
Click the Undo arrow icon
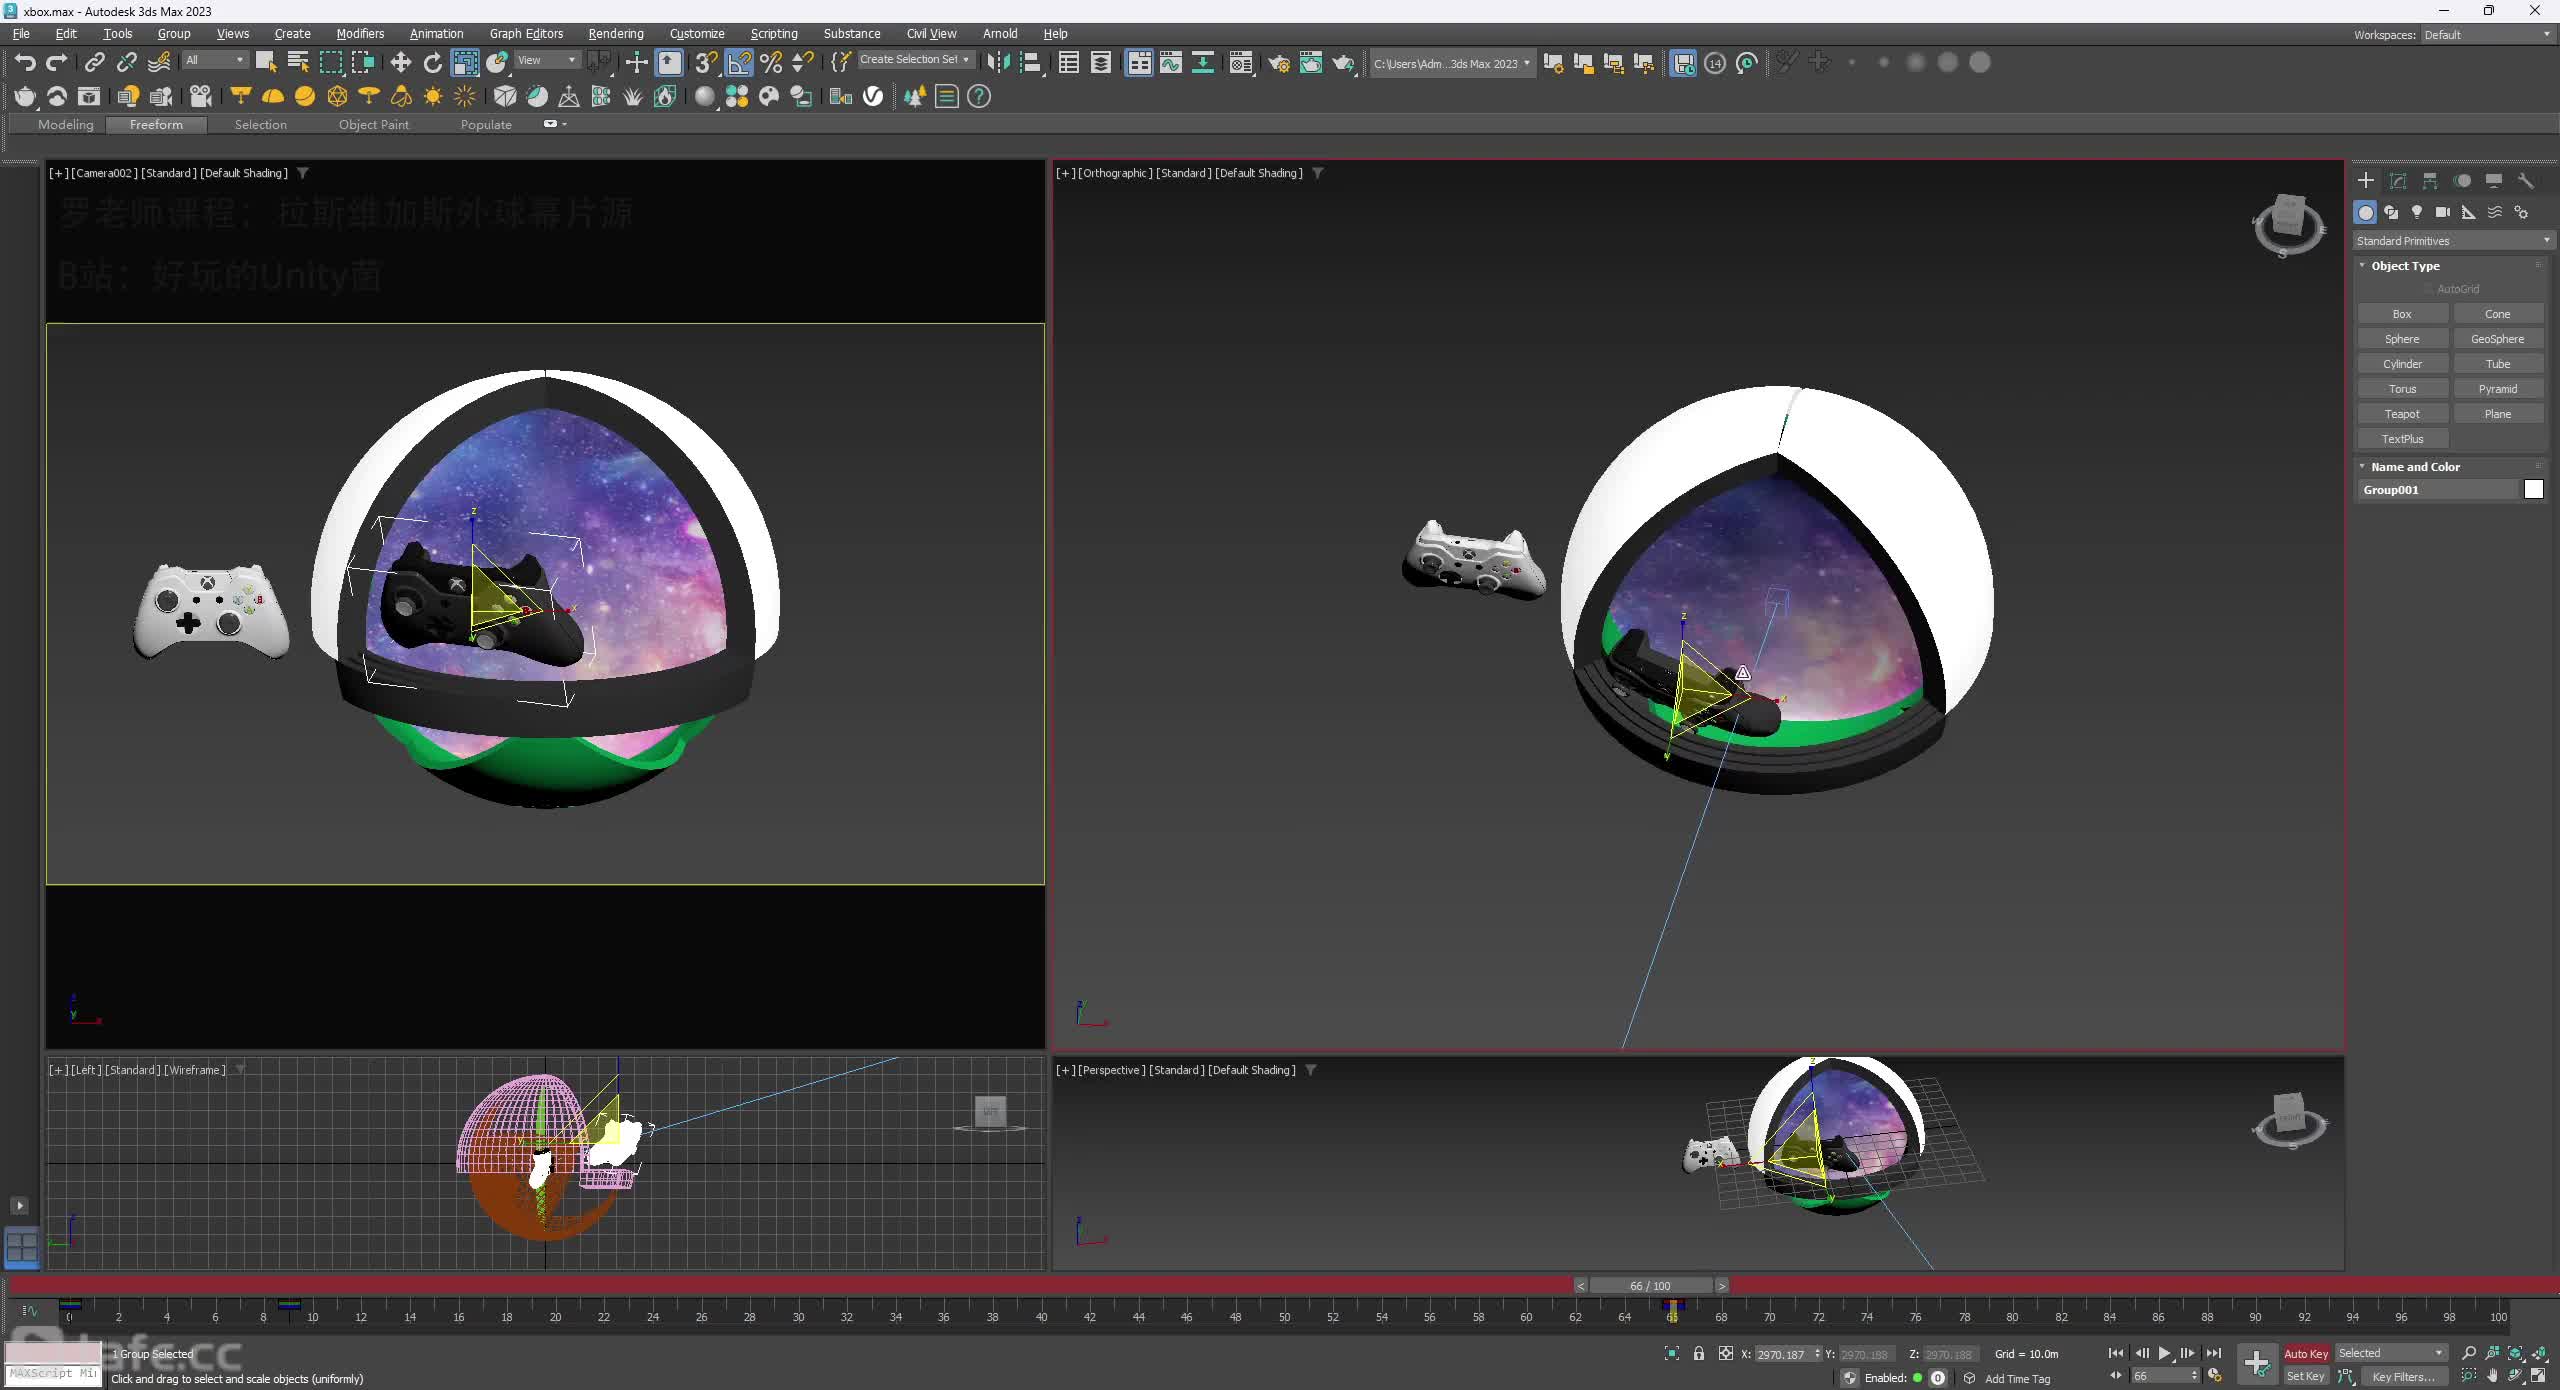coord(25,63)
